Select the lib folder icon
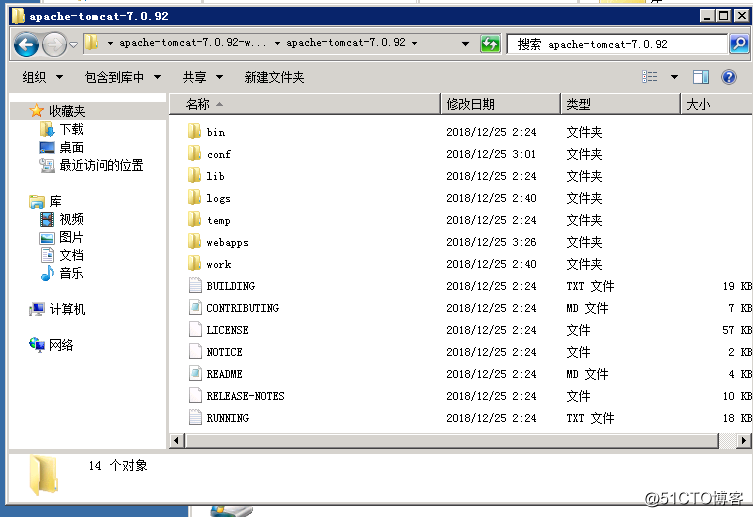Viewport: 753px width, 517px height. 194,175
